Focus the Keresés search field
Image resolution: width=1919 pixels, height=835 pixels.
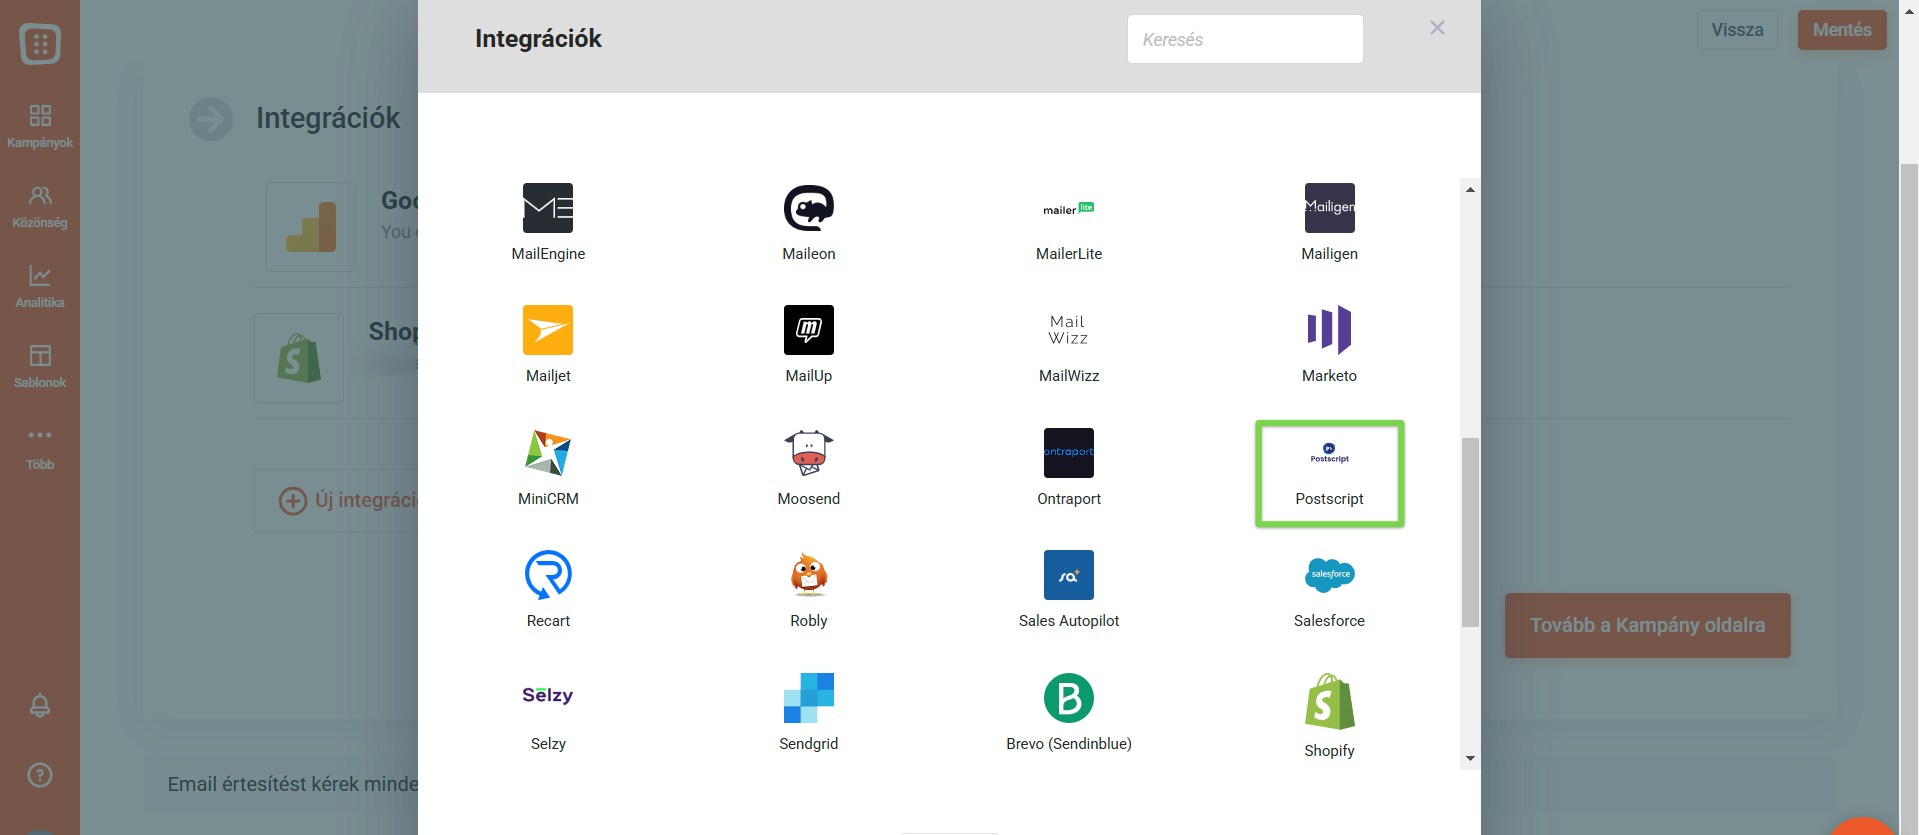tap(1245, 39)
